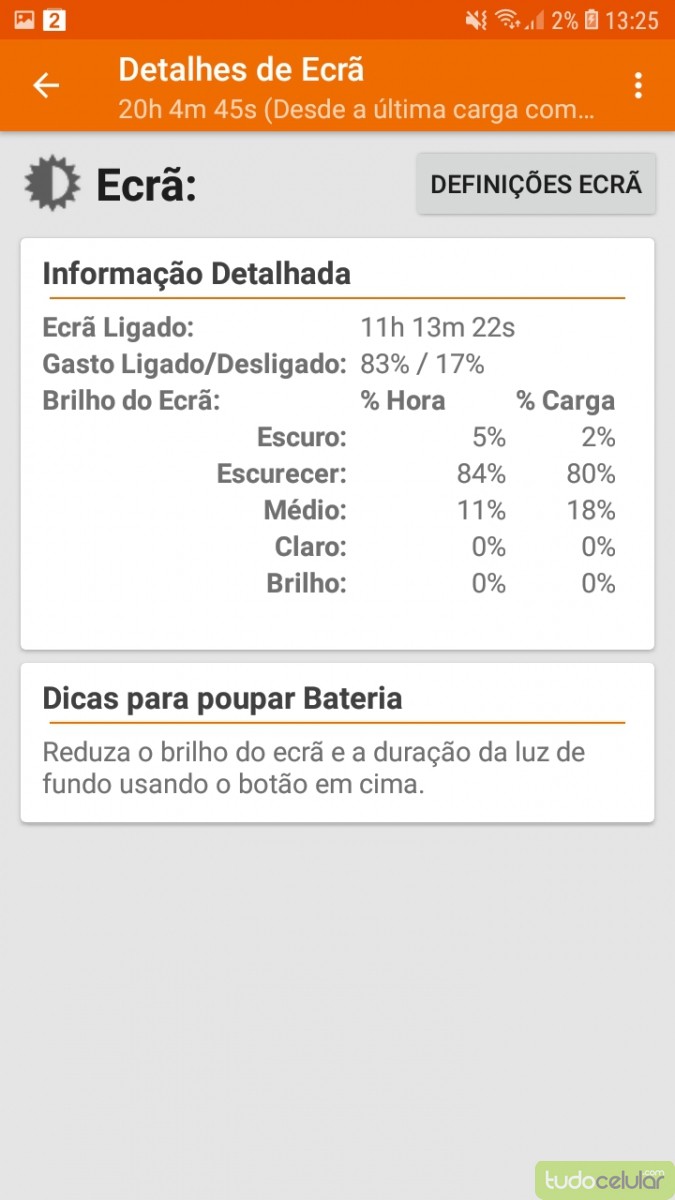Tap the muted sound status icon

click(x=477, y=20)
